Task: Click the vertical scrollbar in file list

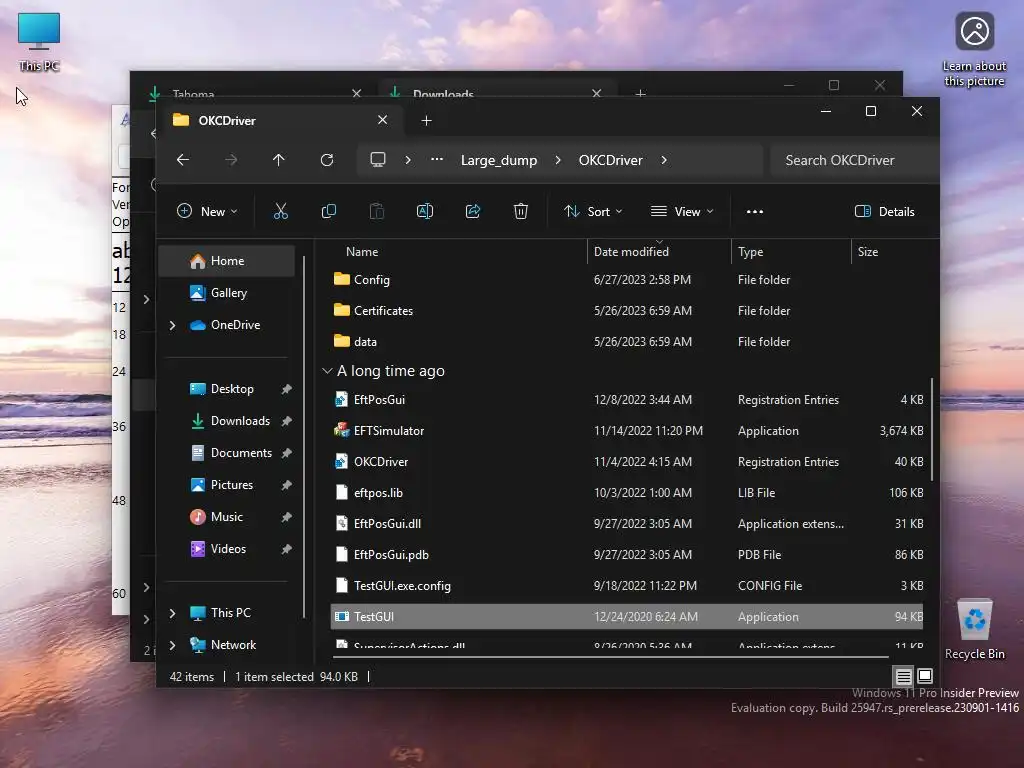Action: [x=932, y=429]
